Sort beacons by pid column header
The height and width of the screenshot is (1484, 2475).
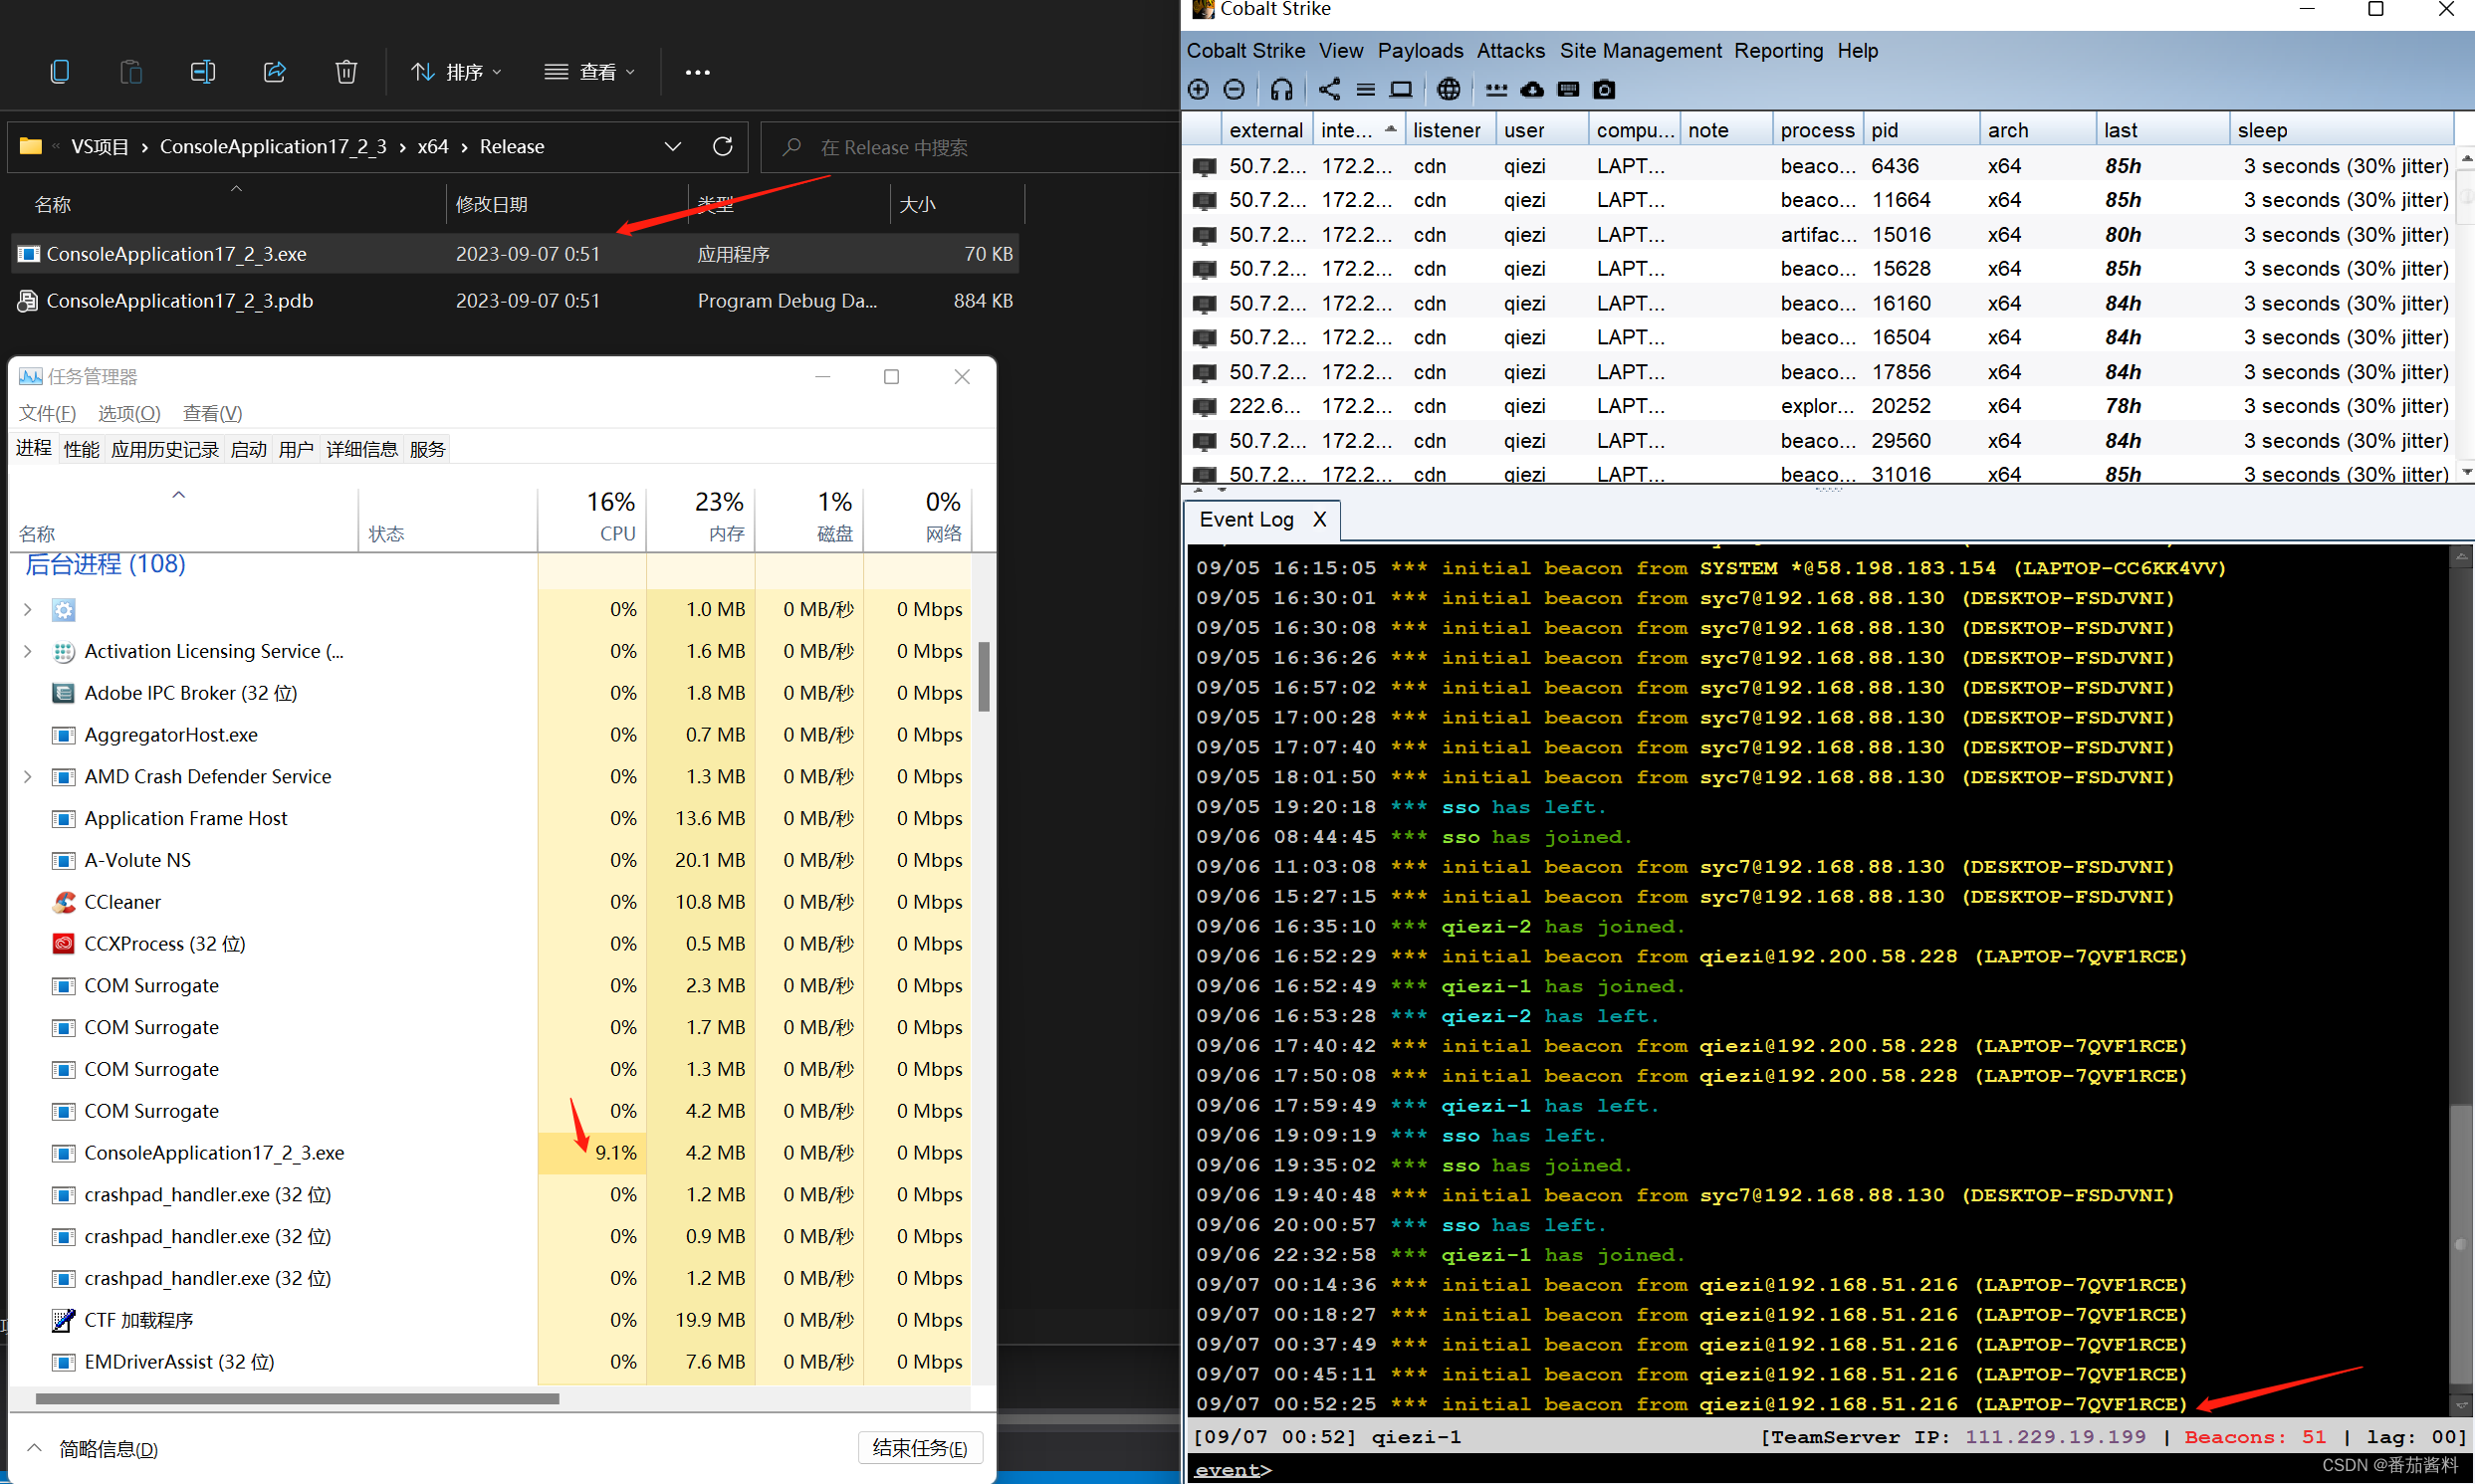pyautogui.click(x=1920, y=130)
